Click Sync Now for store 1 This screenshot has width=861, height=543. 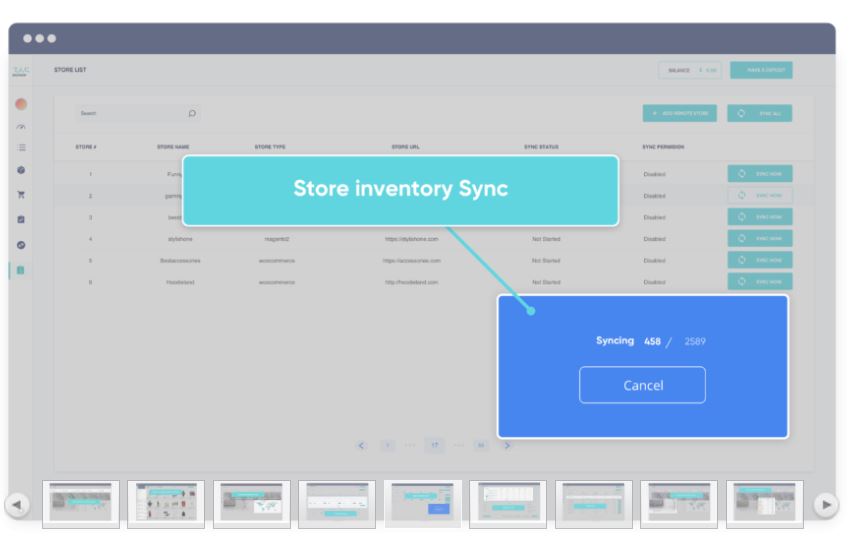click(x=760, y=174)
